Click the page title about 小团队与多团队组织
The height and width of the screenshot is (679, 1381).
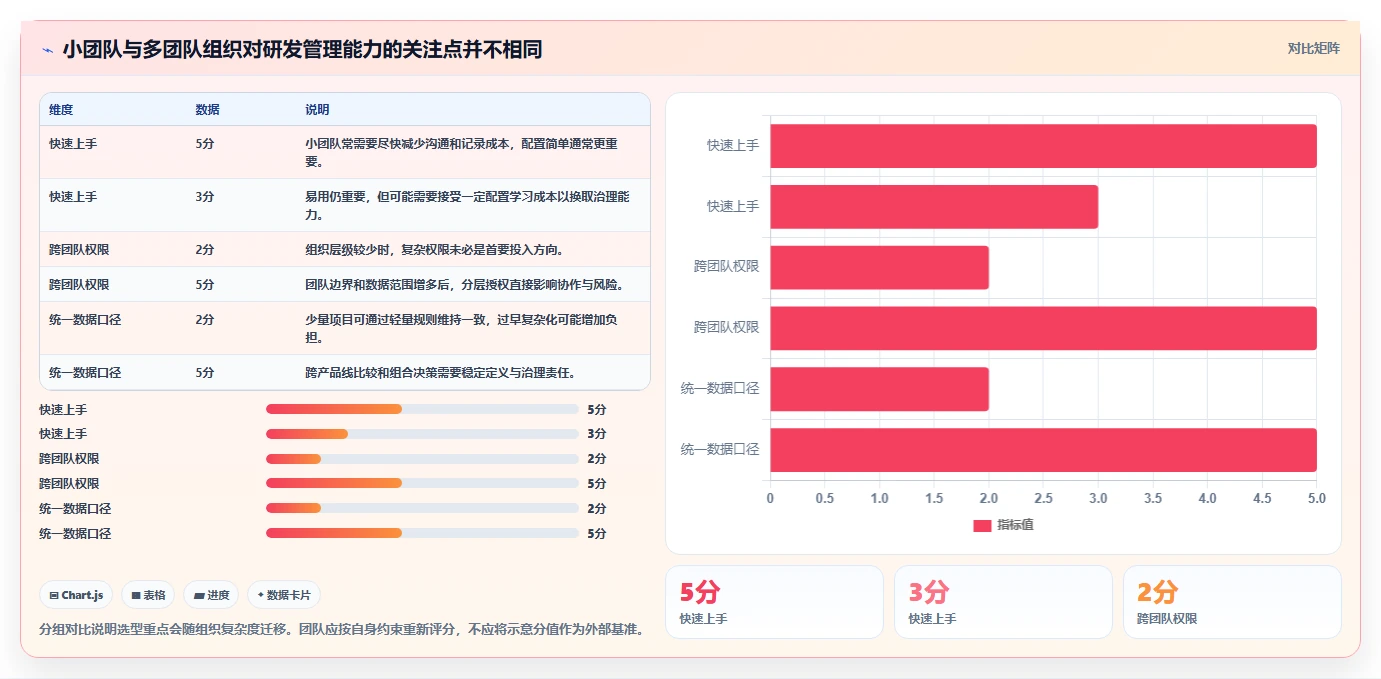pyautogui.click(x=302, y=49)
